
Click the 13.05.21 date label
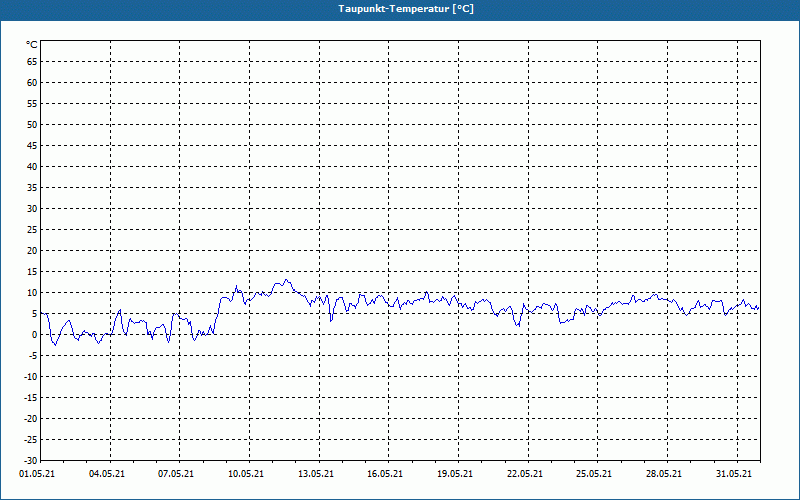coord(316,474)
